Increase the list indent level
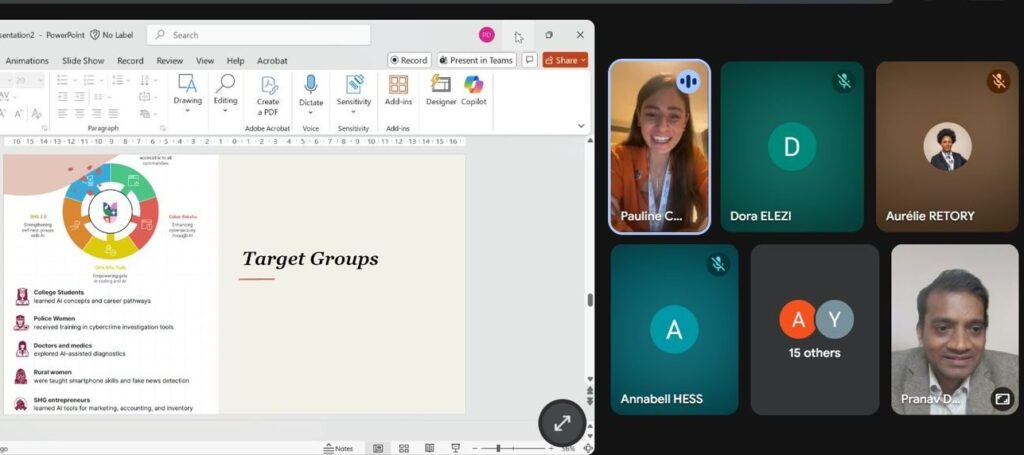Image resolution: width=1024 pixels, height=455 pixels. [x=79, y=97]
